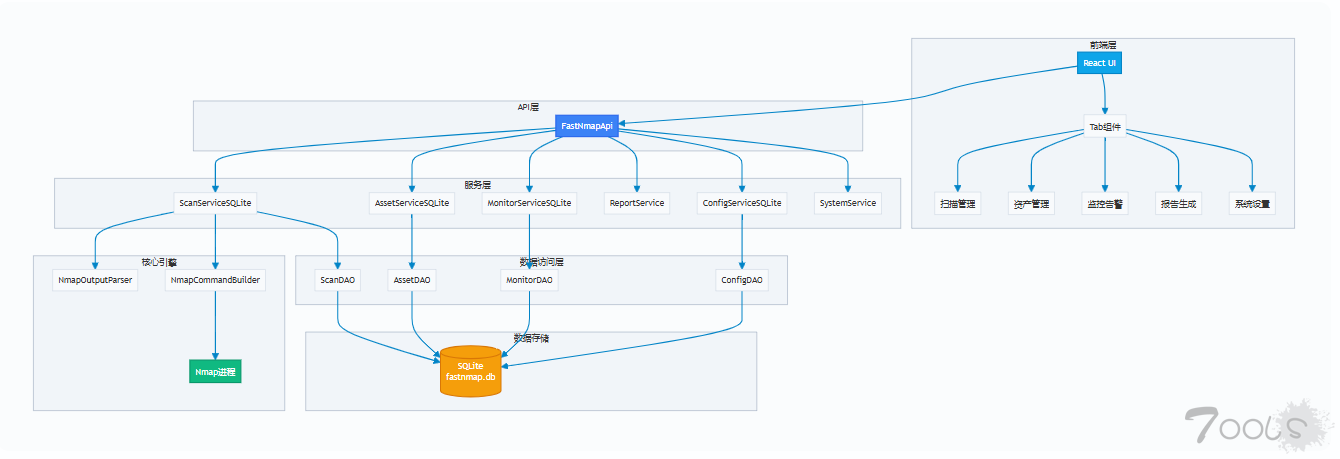Click the NmapOutputParser node
This screenshot has height=459, width=1340.
pos(94,280)
